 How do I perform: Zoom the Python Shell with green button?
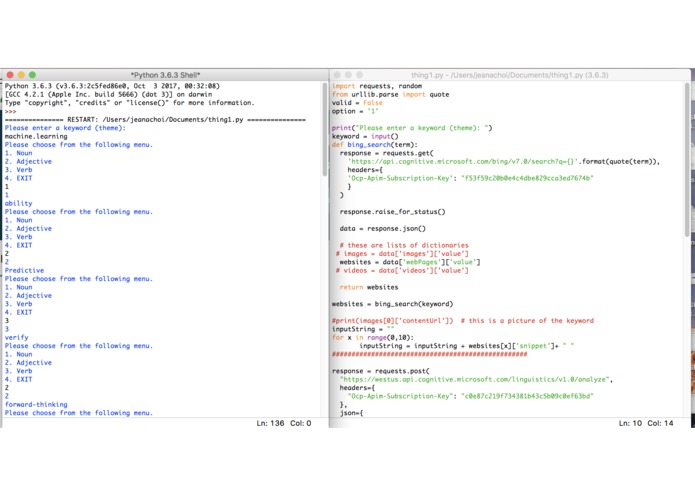pos(32,75)
